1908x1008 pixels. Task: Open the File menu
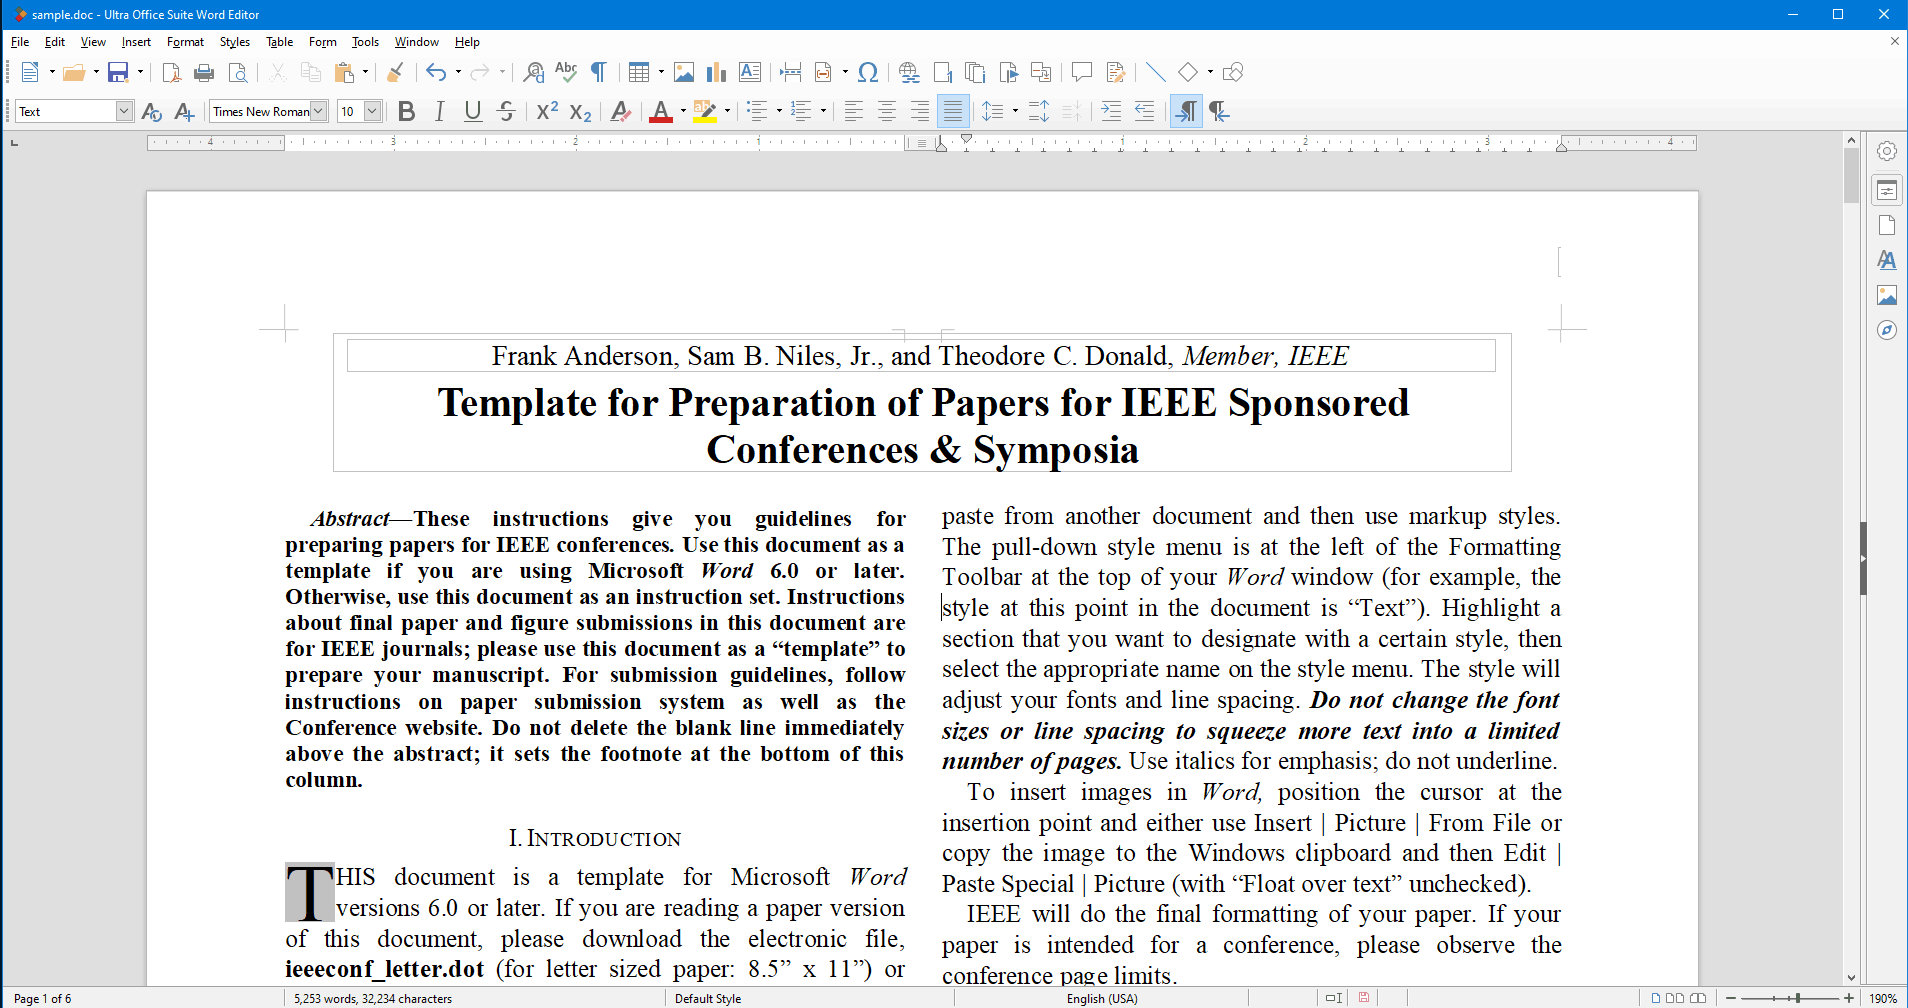(x=20, y=42)
